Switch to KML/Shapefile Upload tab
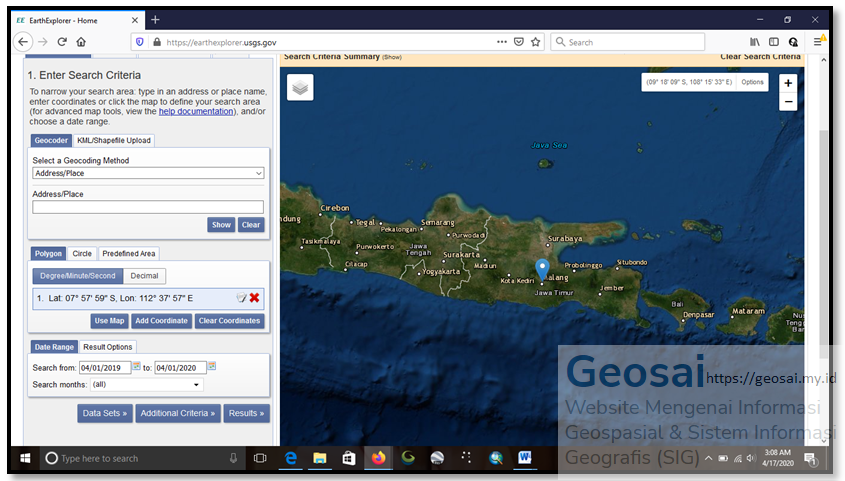The image size is (845, 481). click(x=114, y=141)
